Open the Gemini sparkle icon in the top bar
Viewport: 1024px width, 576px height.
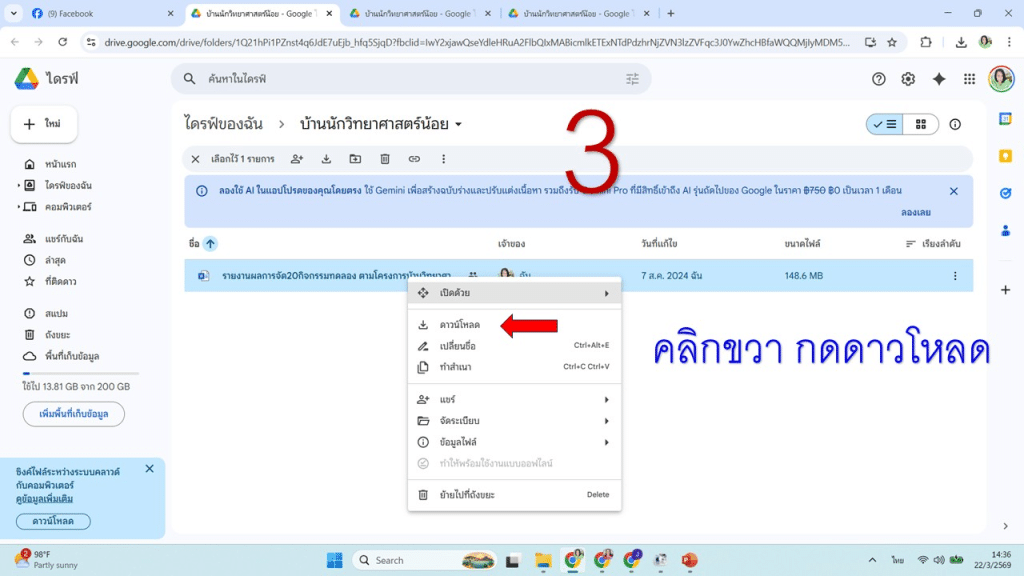[x=938, y=78]
